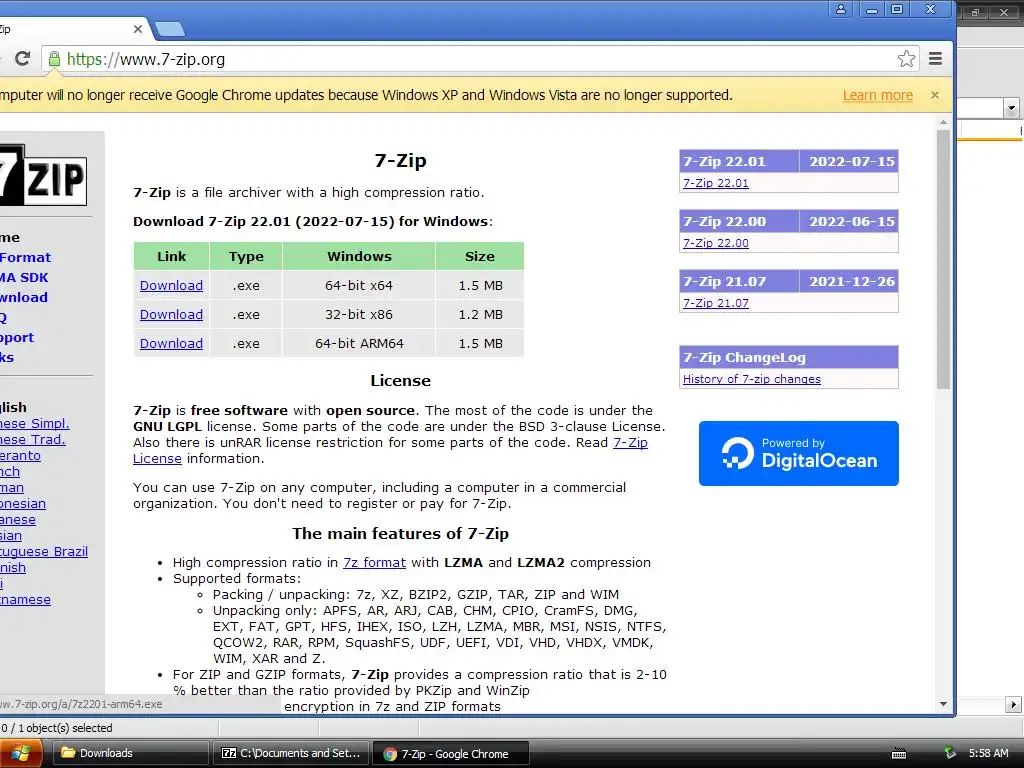This screenshot has width=1024, height=768.
Task: Close the current 7-Zip browser tab
Action: pyautogui.click(x=137, y=29)
